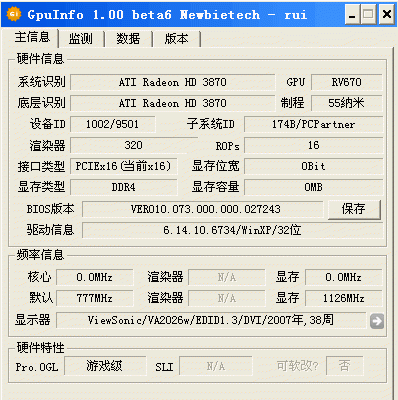Viewport: 398px width, 400px height.
Task: Click the 系统识别 field showing ATI Radeon HD 3870
Action: (x=173, y=82)
